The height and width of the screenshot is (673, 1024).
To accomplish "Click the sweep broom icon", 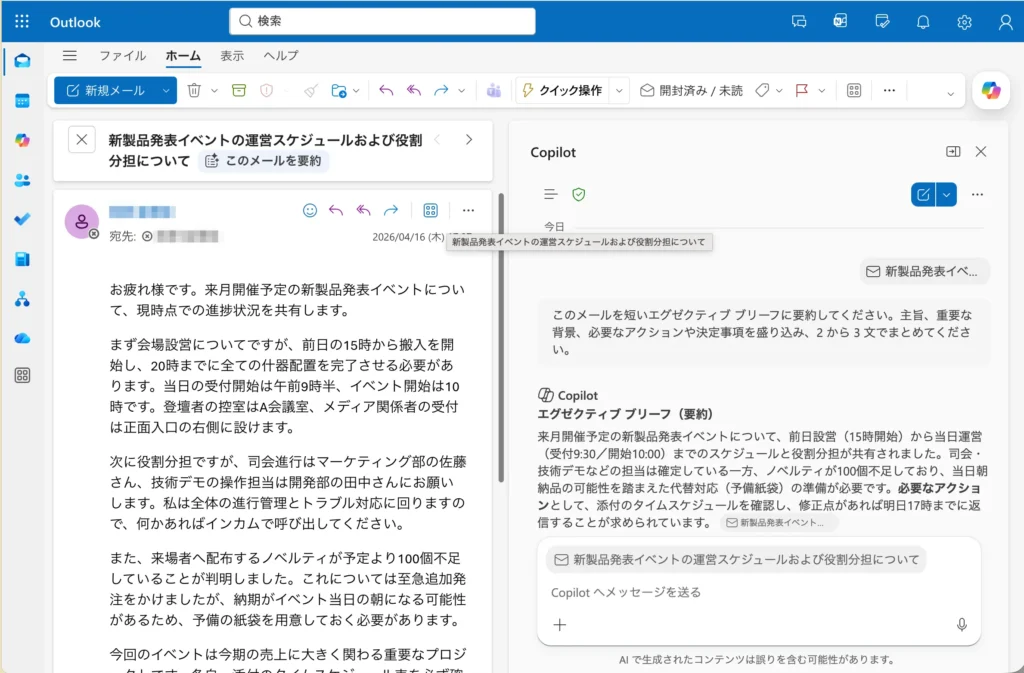I will coord(311,90).
